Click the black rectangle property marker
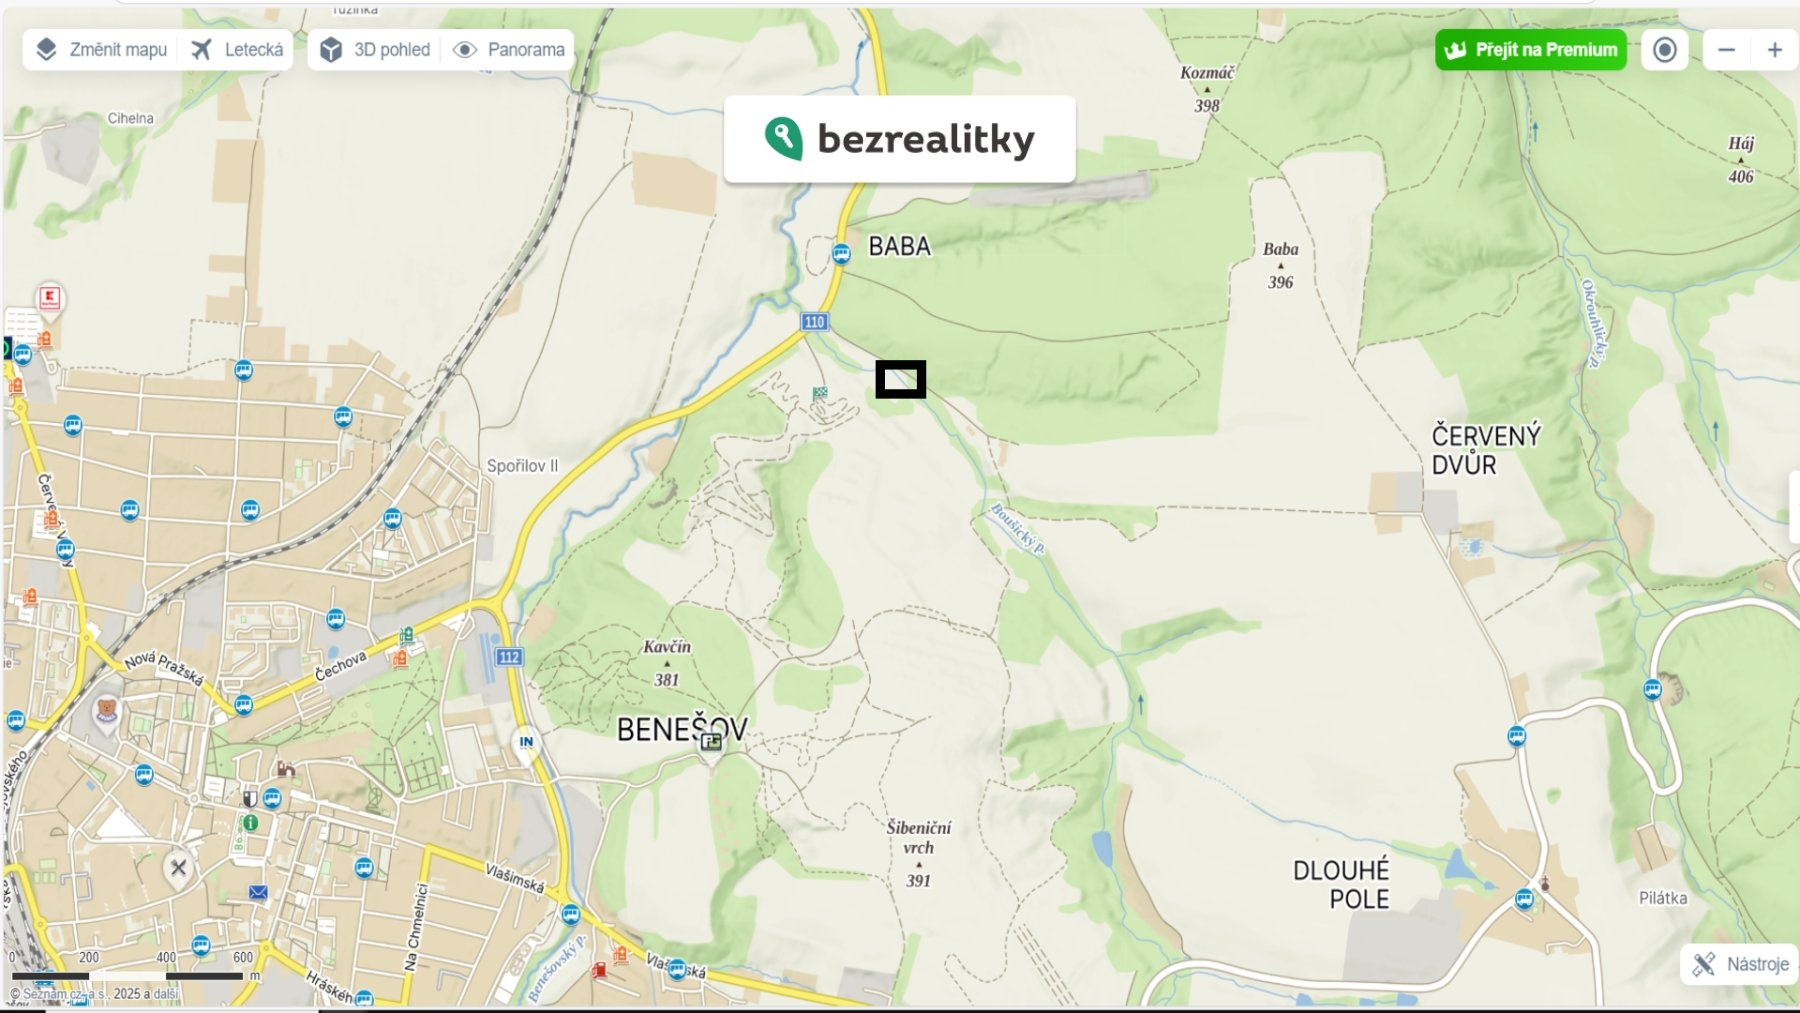The image size is (1800, 1013). tap(901, 379)
